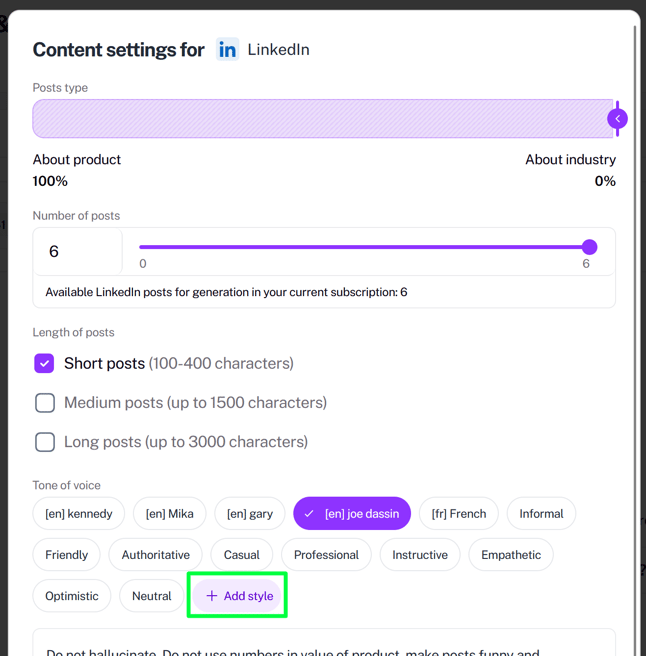Click the checkmark icon in joe dassin chip
The width and height of the screenshot is (646, 656).
(x=309, y=513)
